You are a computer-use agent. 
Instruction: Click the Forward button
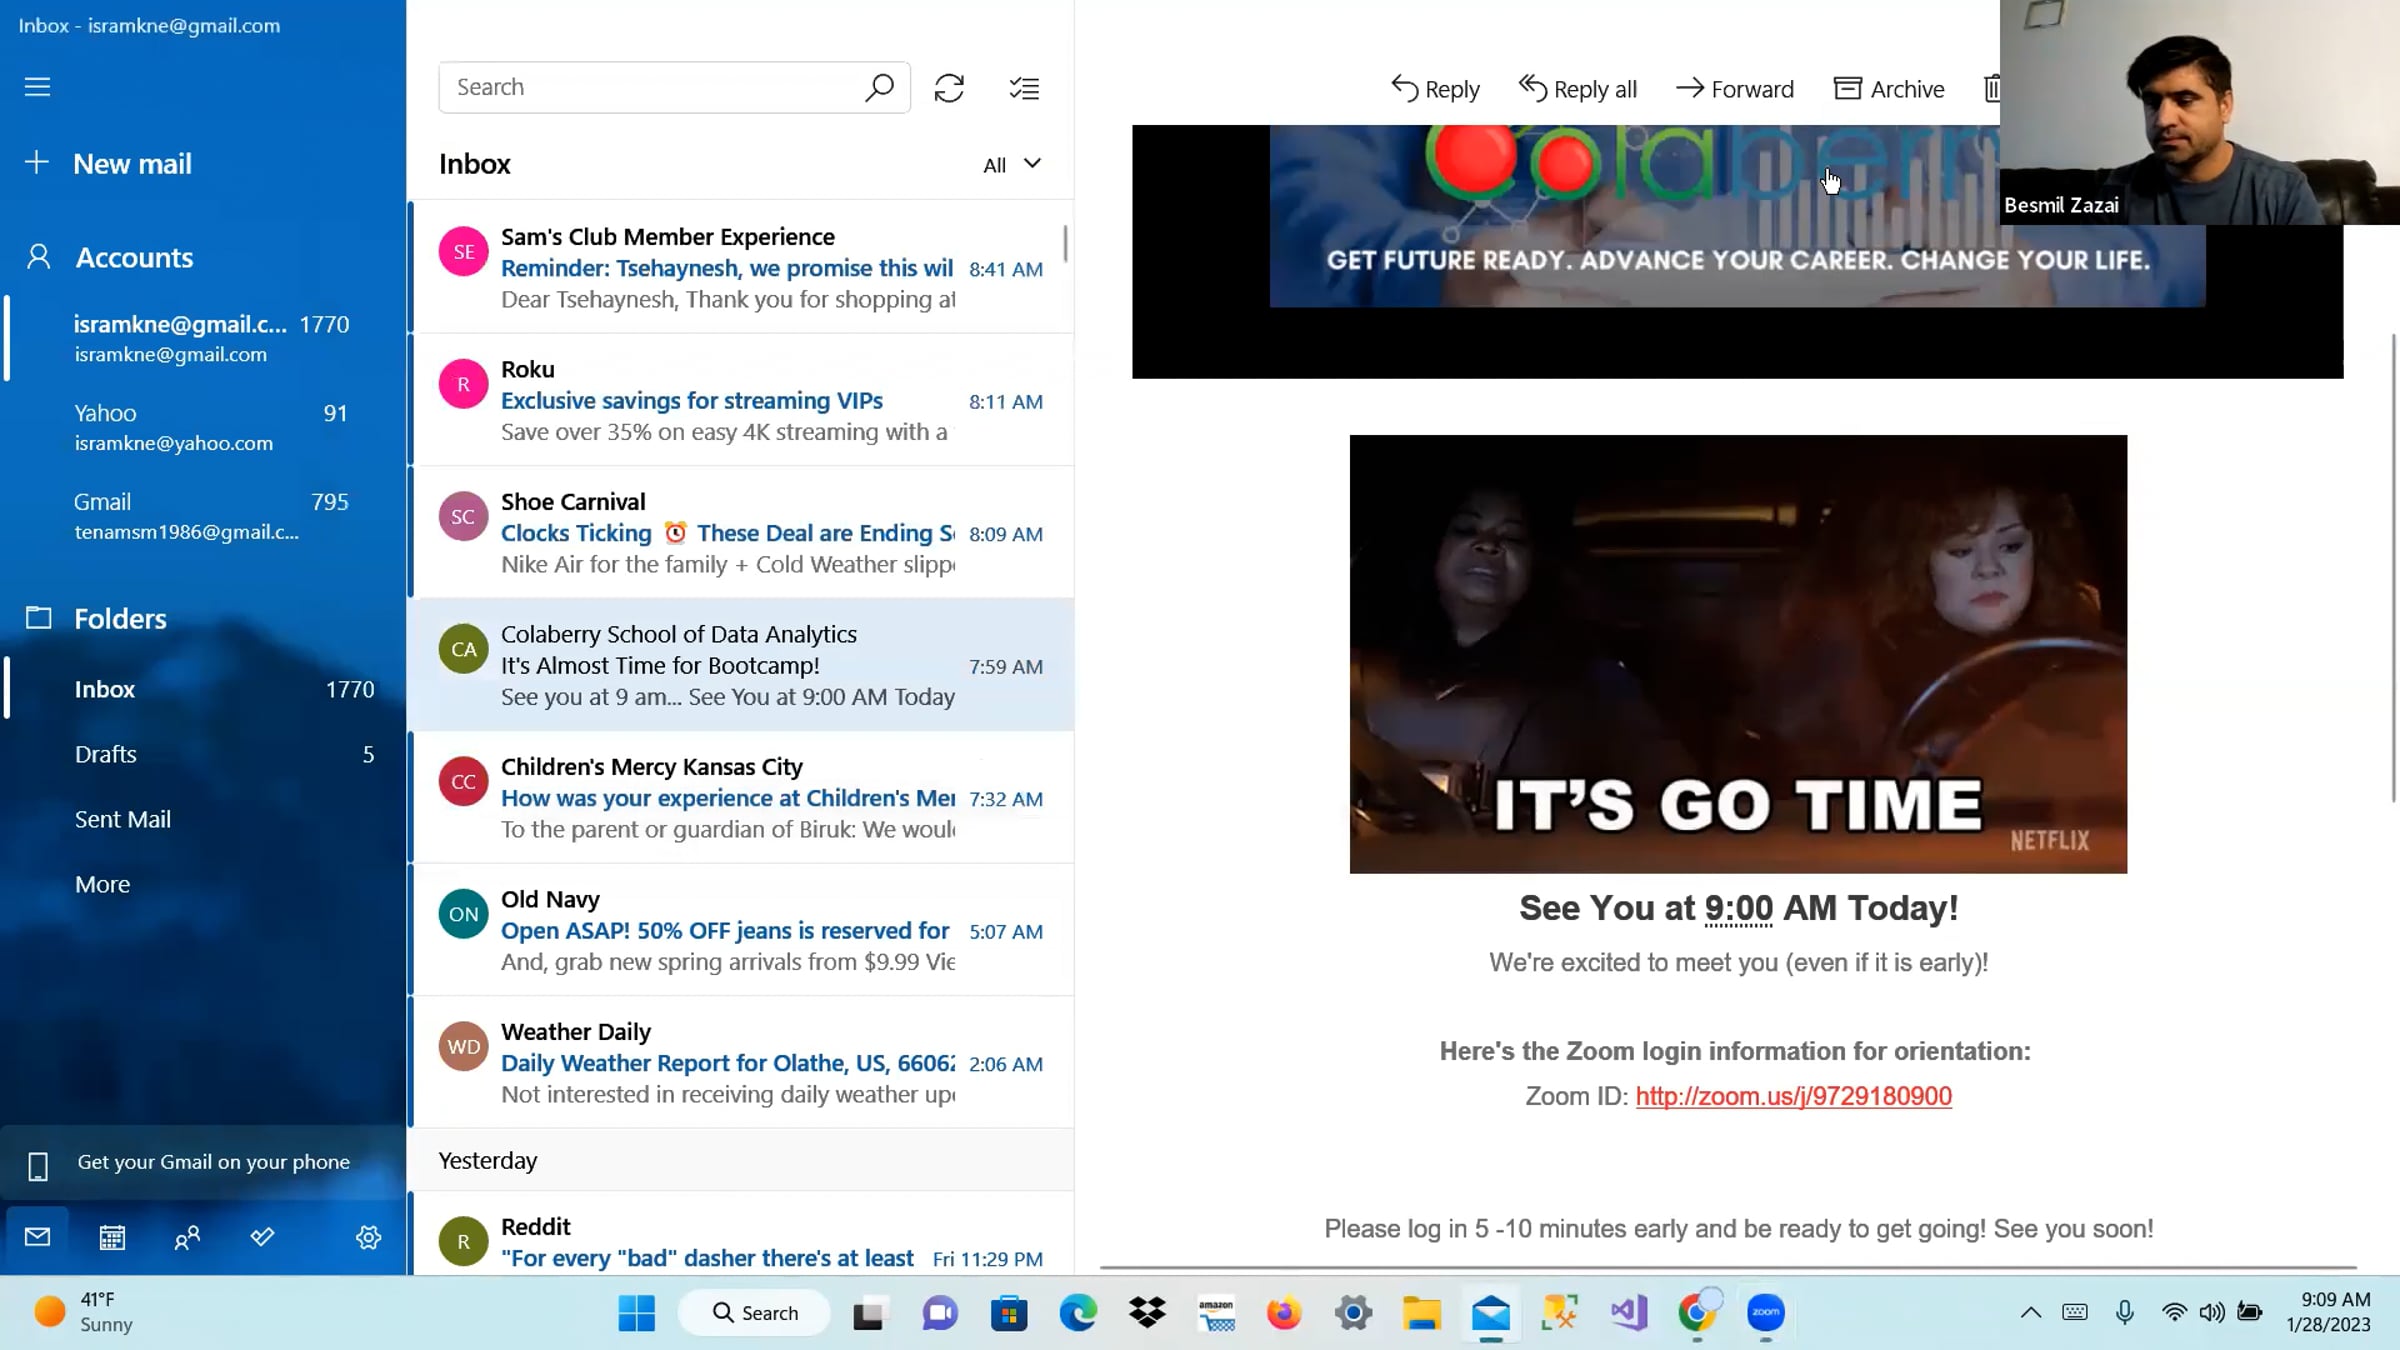tap(1735, 89)
